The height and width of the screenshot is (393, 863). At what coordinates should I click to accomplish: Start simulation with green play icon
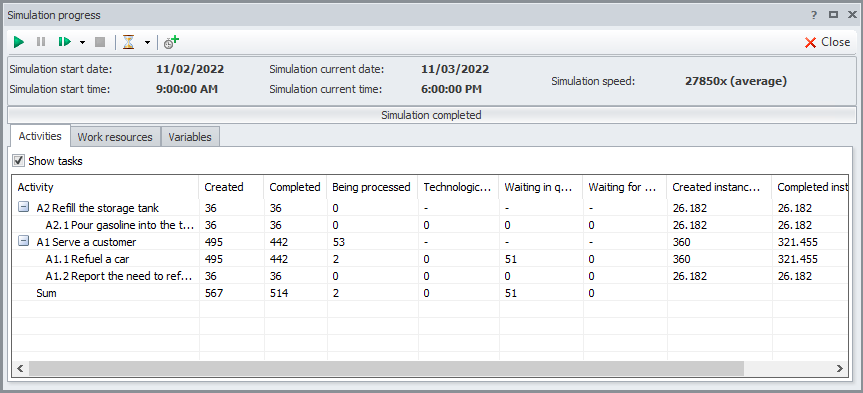coord(19,42)
